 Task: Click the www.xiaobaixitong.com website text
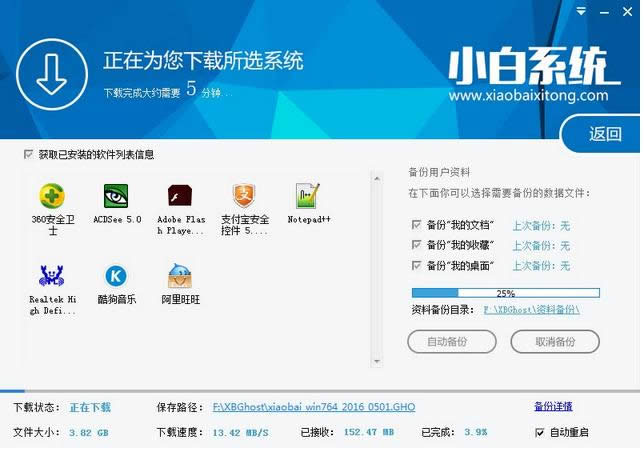point(528,96)
